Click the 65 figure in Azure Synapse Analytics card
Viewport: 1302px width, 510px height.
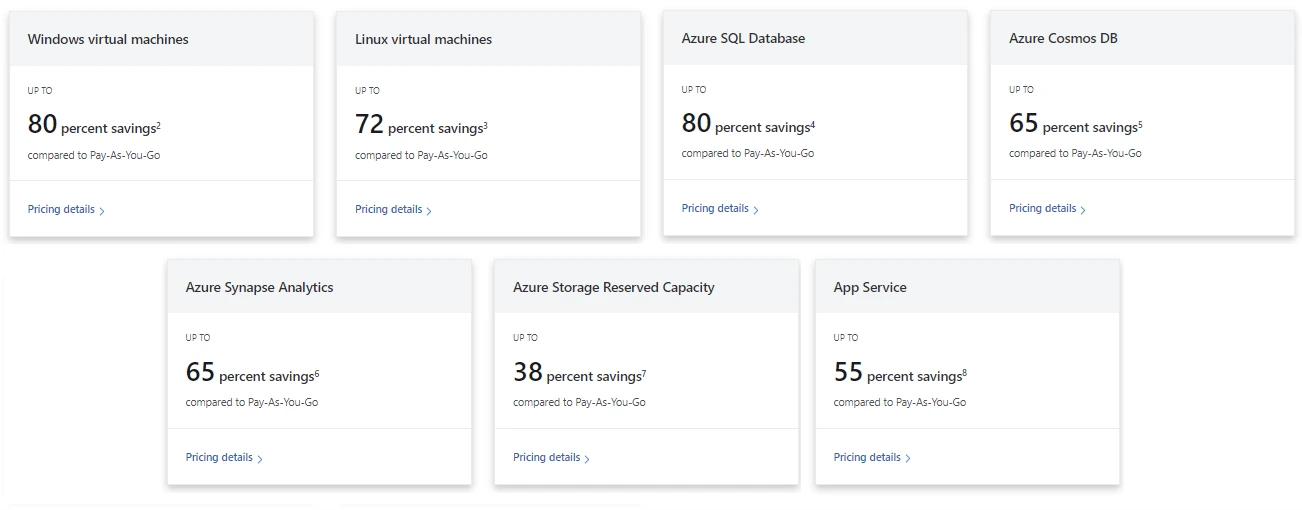(200, 373)
